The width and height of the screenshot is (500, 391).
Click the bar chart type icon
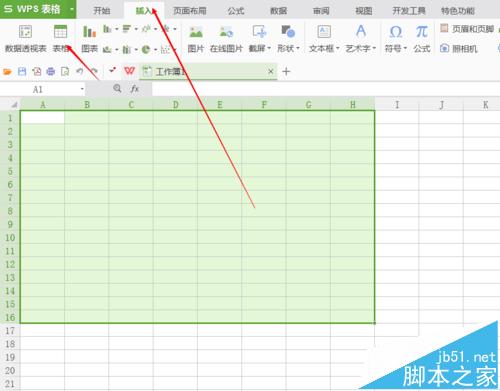pyautogui.click(x=127, y=29)
